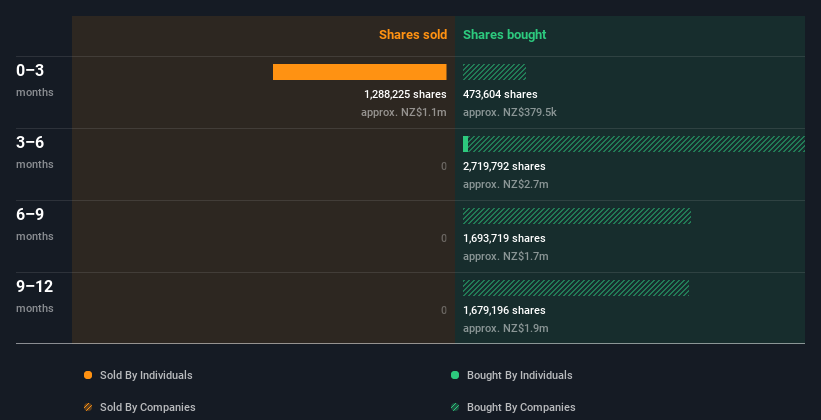The width and height of the screenshot is (821, 420).
Task: Select the 1,693,719 shares value
Action: pos(504,238)
